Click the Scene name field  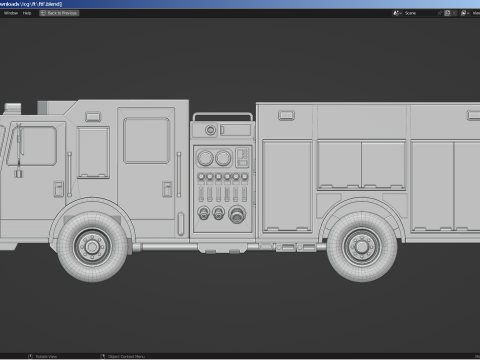click(419, 13)
